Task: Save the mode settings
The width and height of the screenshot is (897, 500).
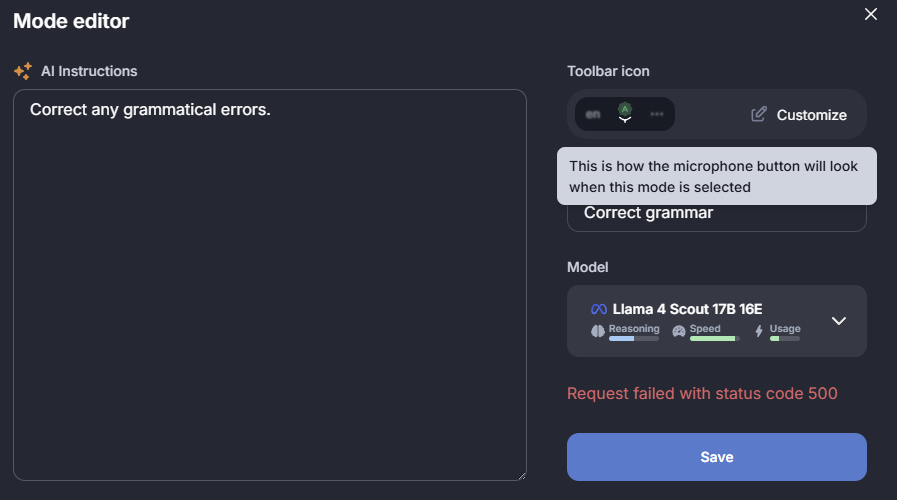Action: coord(717,457)
